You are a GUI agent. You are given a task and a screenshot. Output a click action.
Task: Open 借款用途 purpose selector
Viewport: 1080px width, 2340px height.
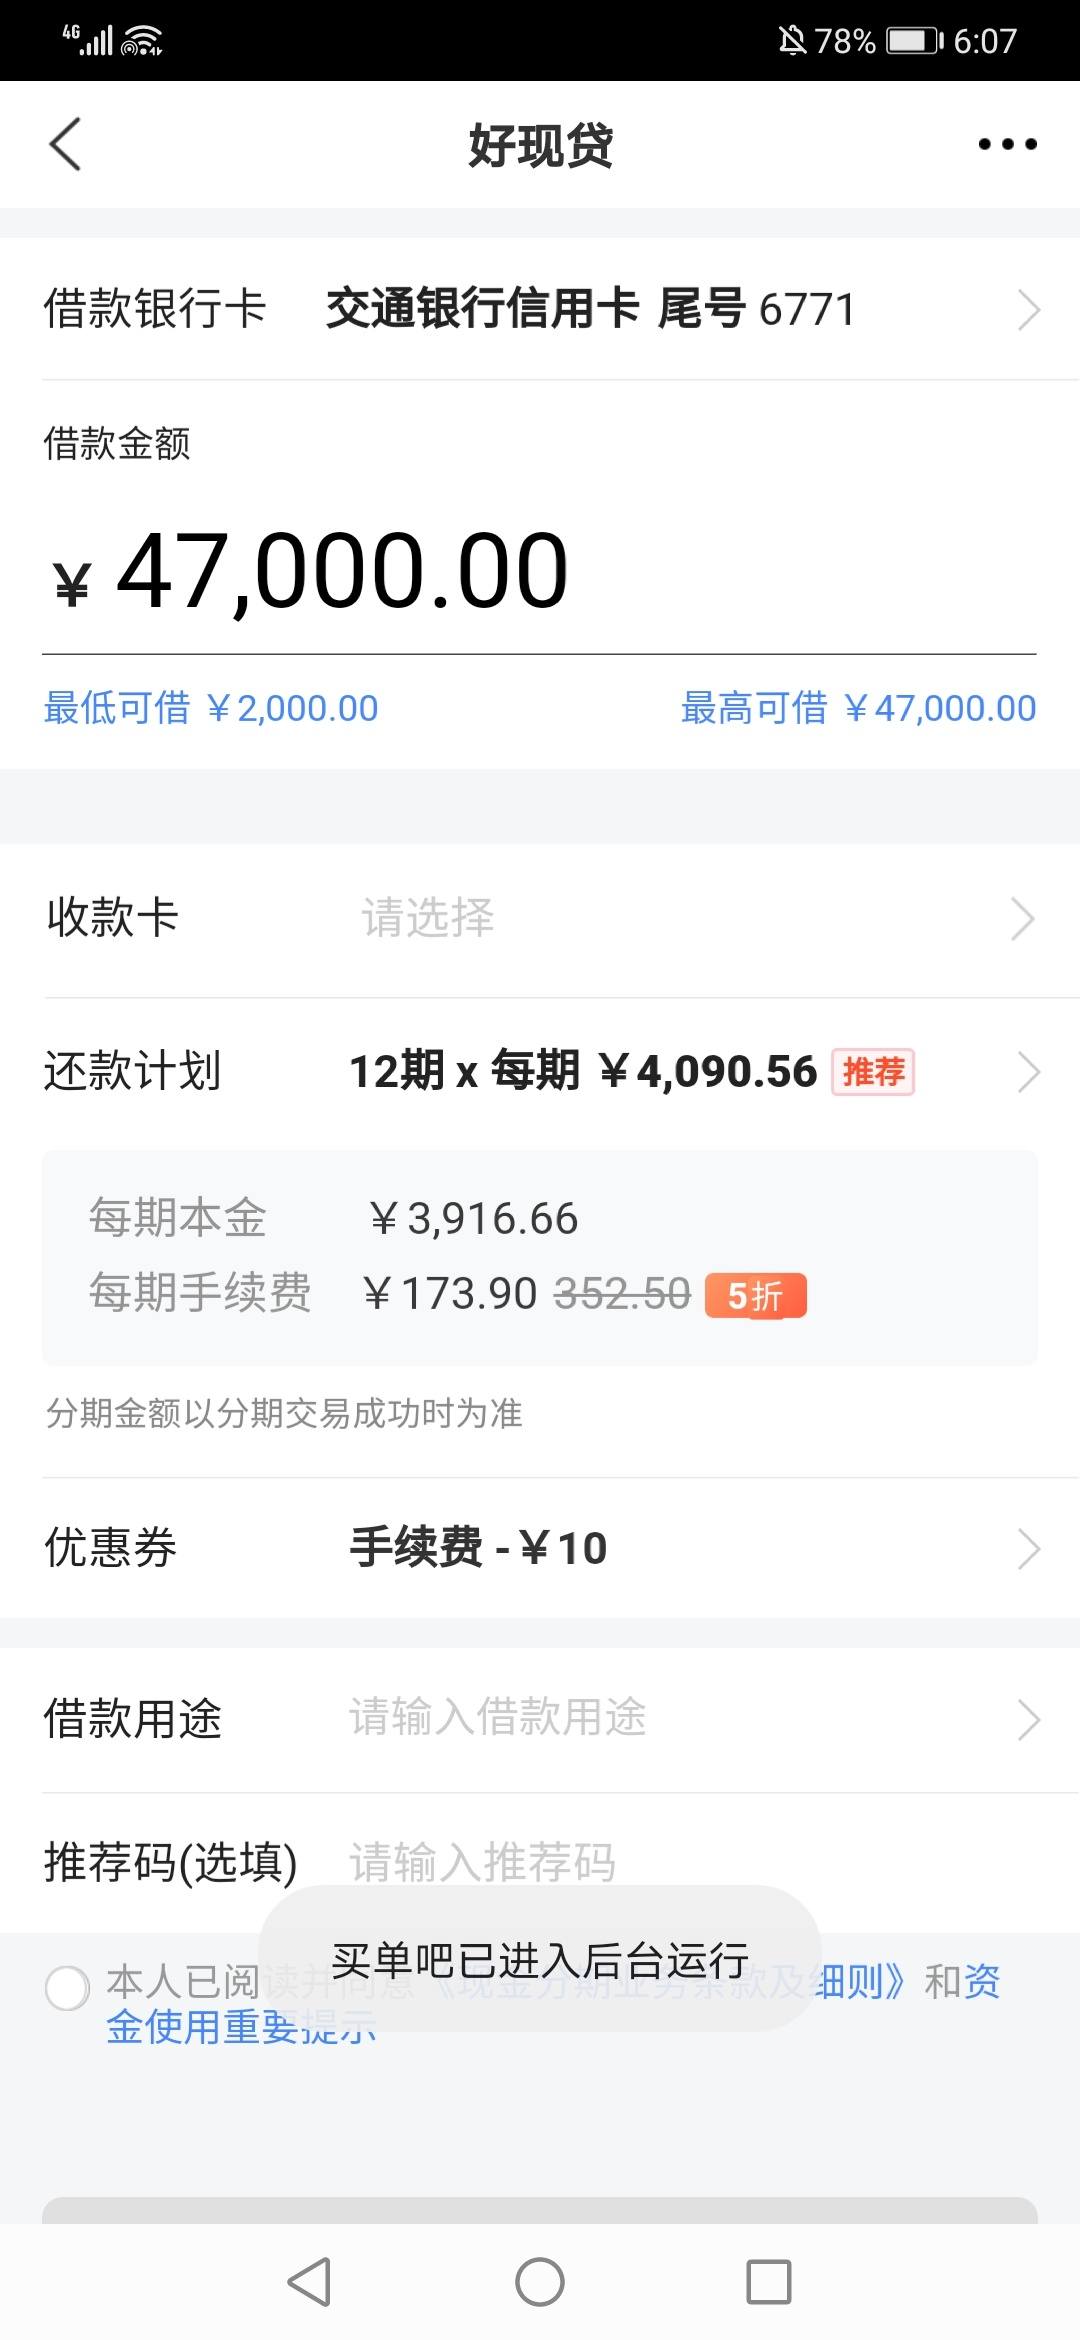pyautogui.click(x=540, y=1719)
